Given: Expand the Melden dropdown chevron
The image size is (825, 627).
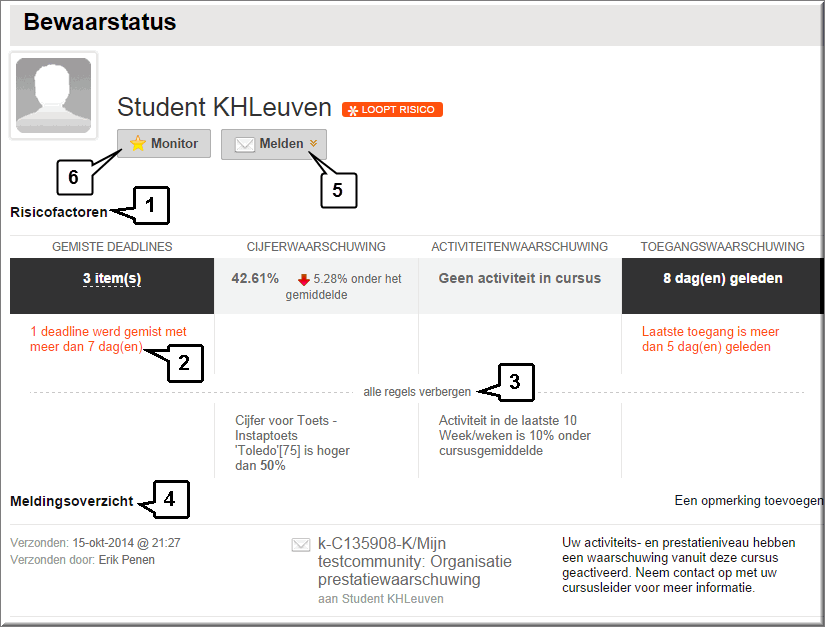Looking at the screenshot, I should pyautogui.click(x=313, y=144).
